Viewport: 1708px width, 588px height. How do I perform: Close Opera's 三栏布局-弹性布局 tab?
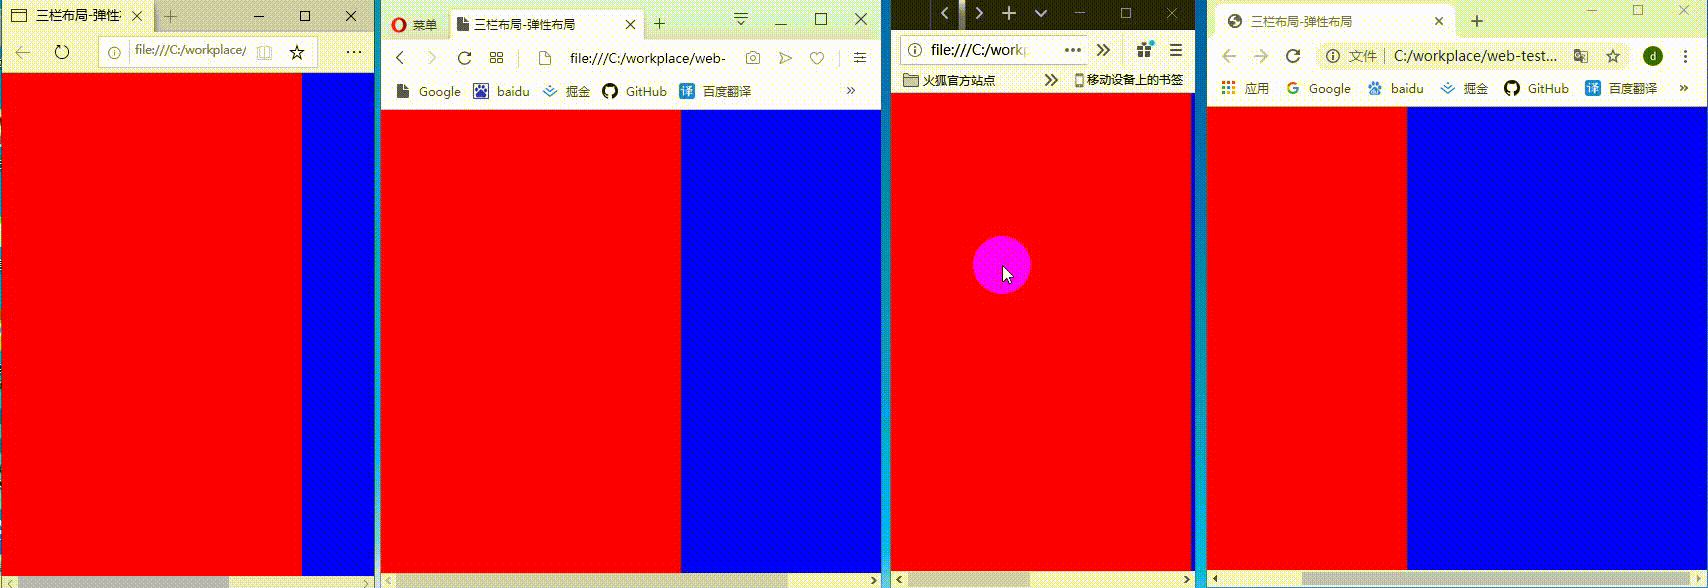click(630, 25)
